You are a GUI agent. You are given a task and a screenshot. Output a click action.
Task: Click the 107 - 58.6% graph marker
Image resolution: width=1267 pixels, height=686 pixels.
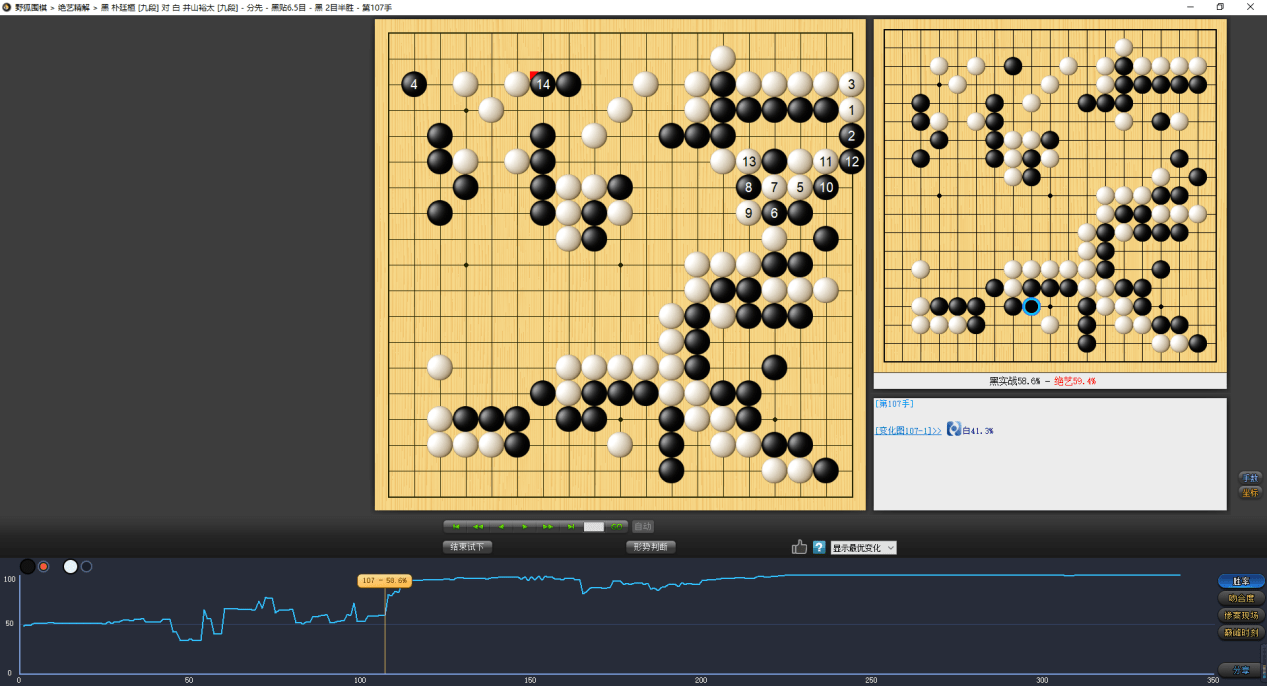pyautogui.click(x=384, y=581)
